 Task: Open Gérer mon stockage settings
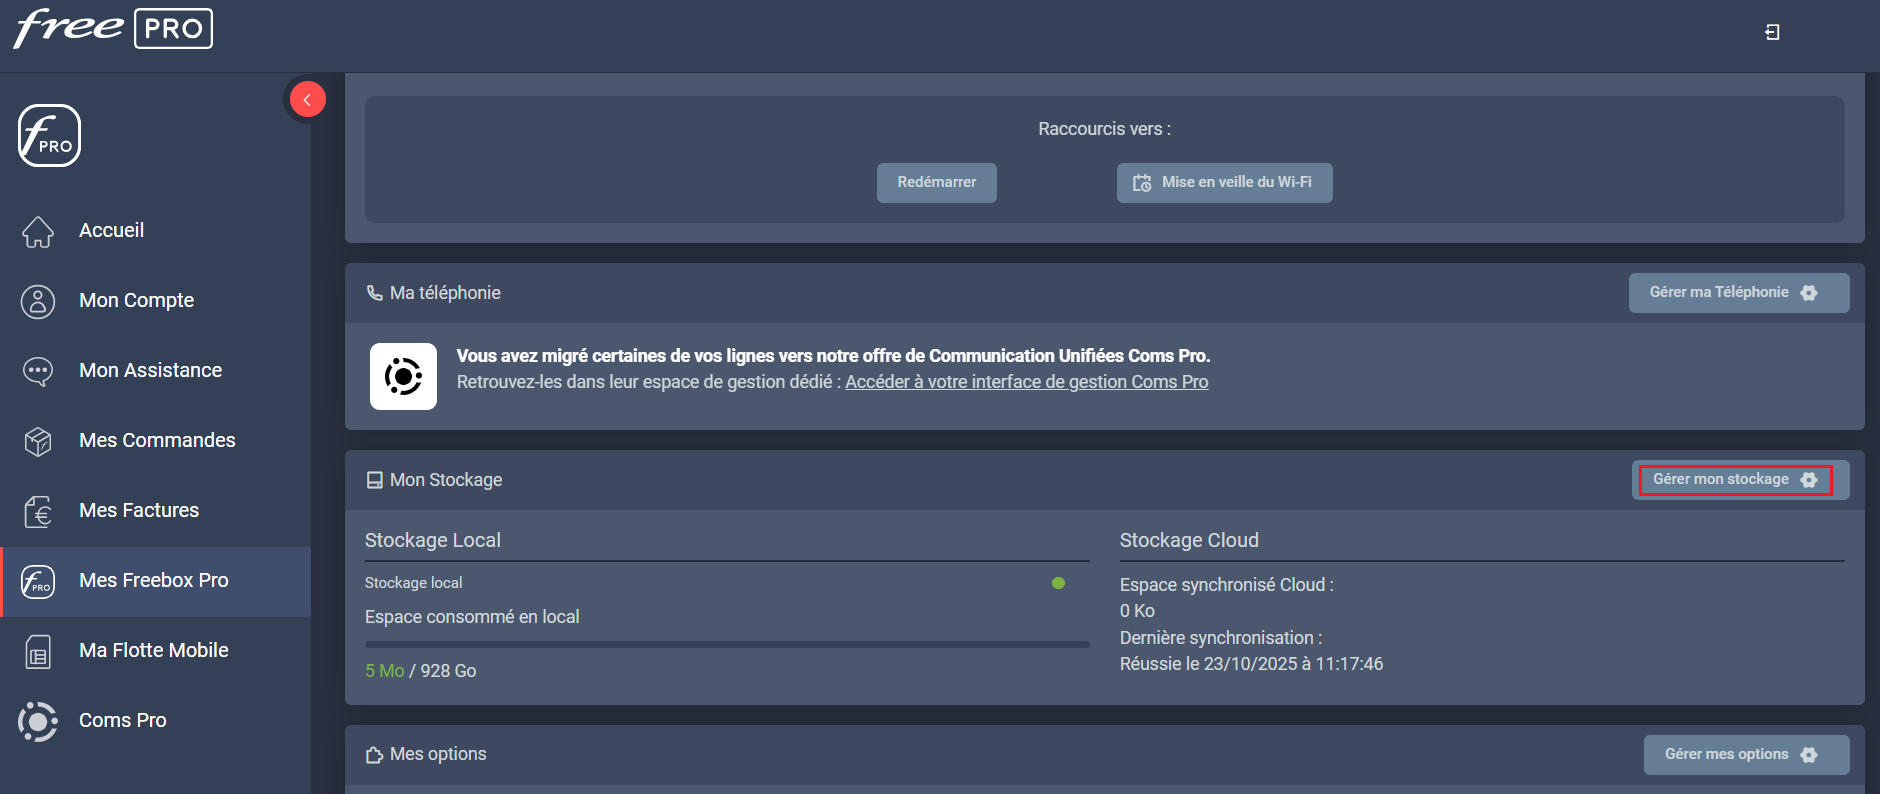tap(1735, 480)
